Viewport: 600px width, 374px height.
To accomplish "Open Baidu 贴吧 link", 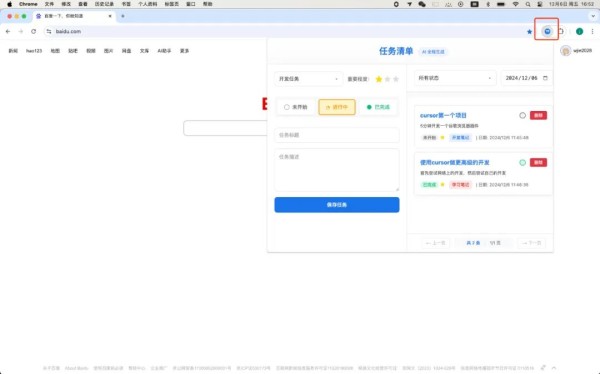I will point(73,51).
